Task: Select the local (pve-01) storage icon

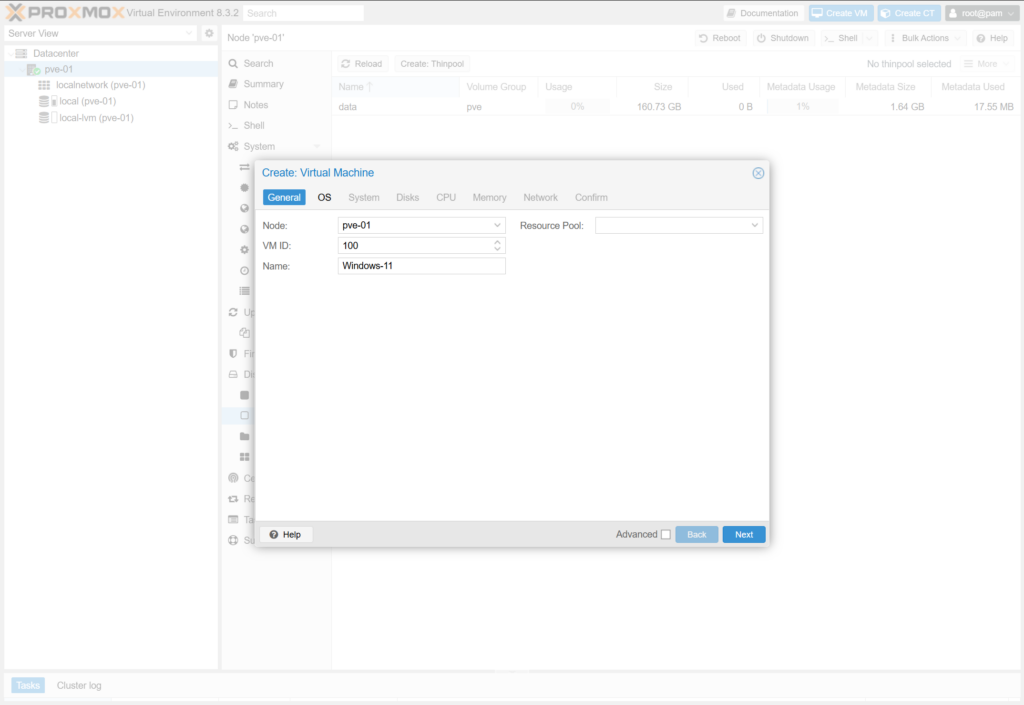Action: coord(44,101)
